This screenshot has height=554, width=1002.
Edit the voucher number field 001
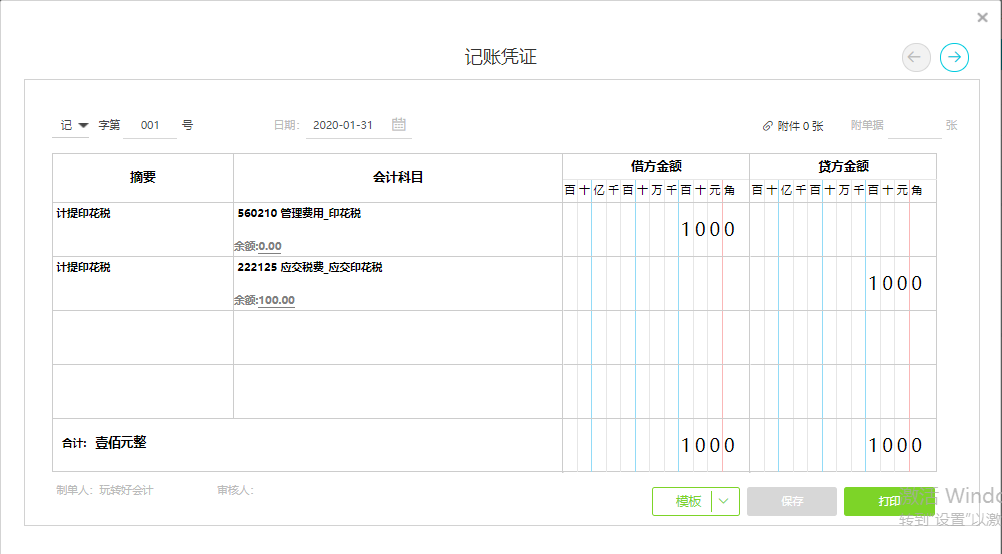tap(150, 125)
